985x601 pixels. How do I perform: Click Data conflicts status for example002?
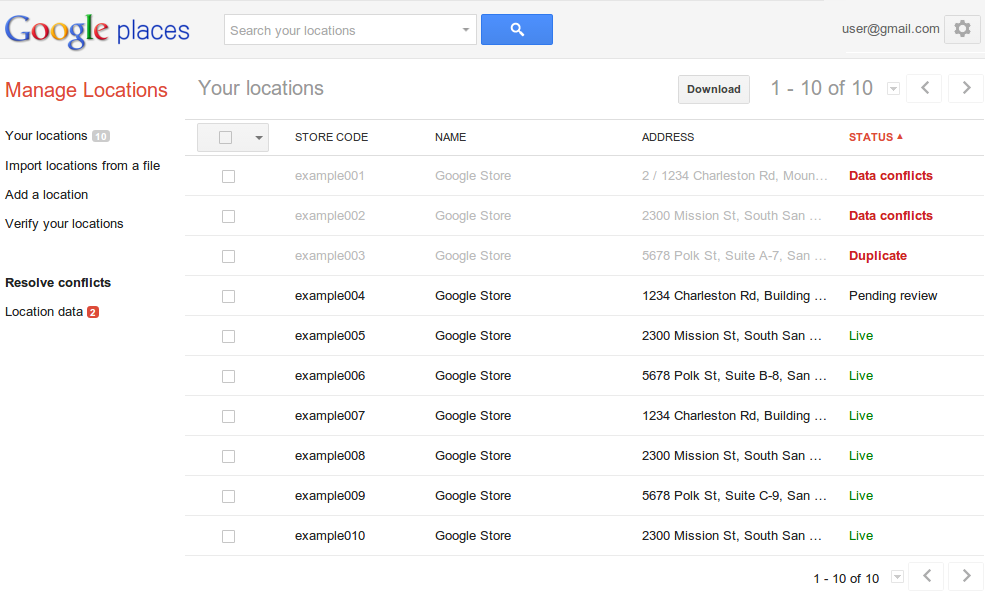(x=891, y=216)
